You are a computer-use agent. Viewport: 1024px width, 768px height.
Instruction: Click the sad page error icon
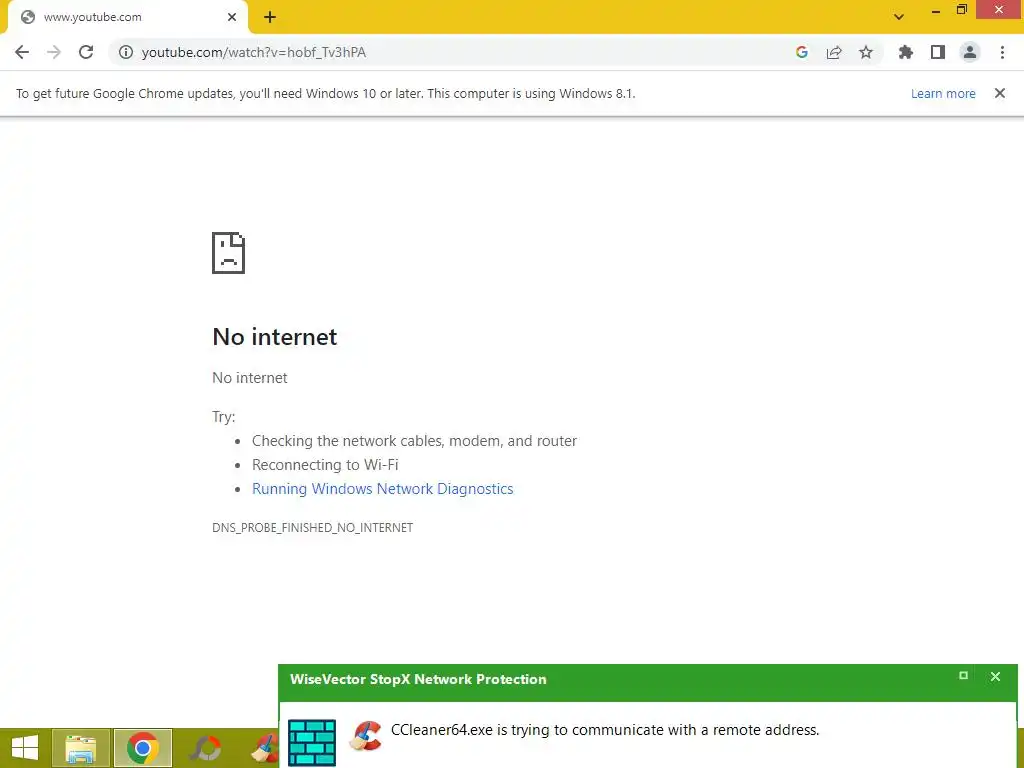[229, 253]
